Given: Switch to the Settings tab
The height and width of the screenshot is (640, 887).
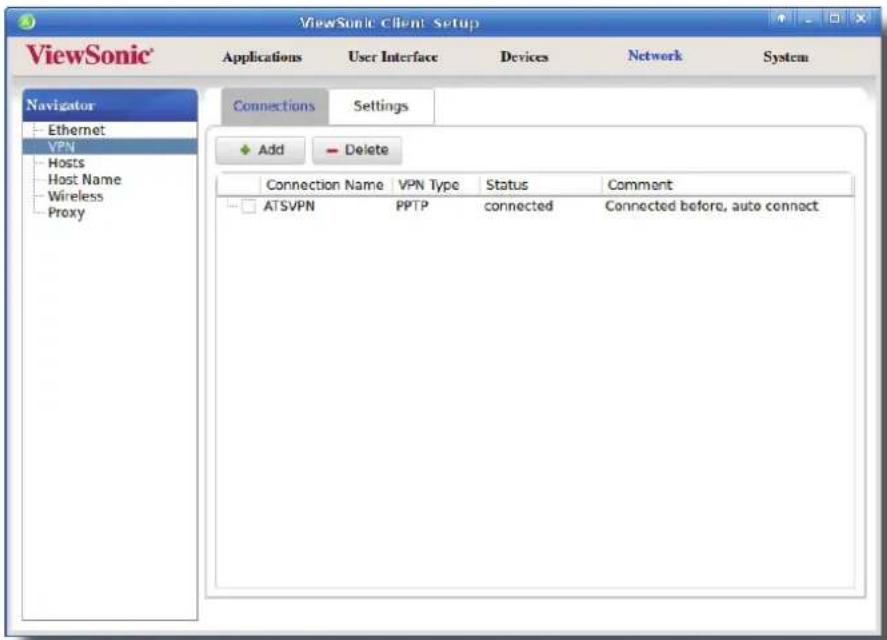Looking at the screenshot, I should pyautogui.click(x=381, y=106).
